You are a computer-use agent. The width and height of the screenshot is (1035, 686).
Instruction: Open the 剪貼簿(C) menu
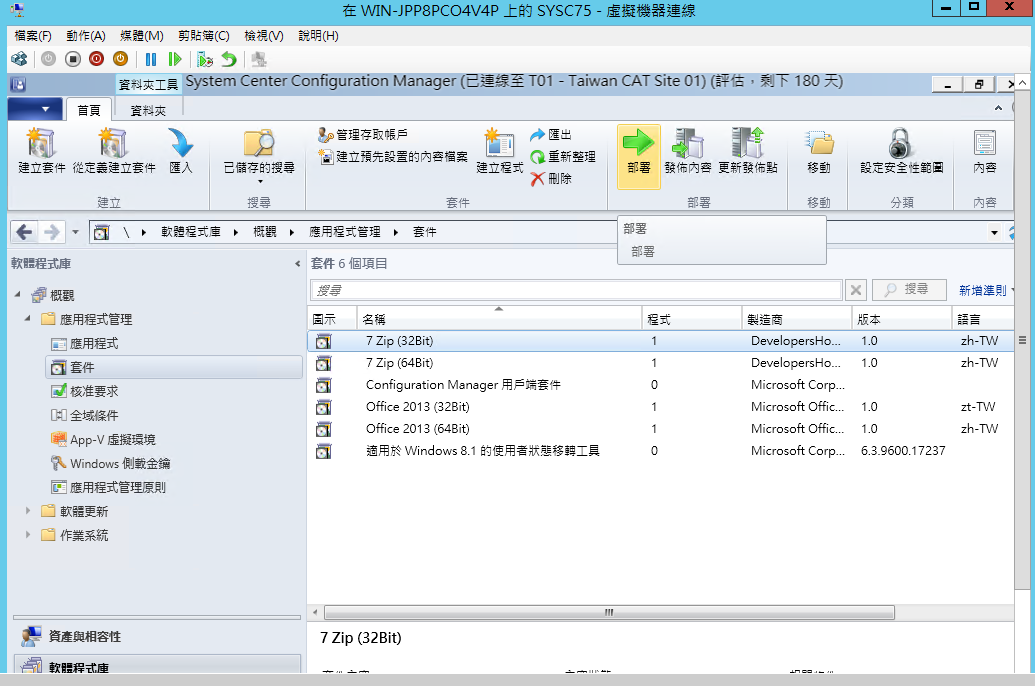204,36
